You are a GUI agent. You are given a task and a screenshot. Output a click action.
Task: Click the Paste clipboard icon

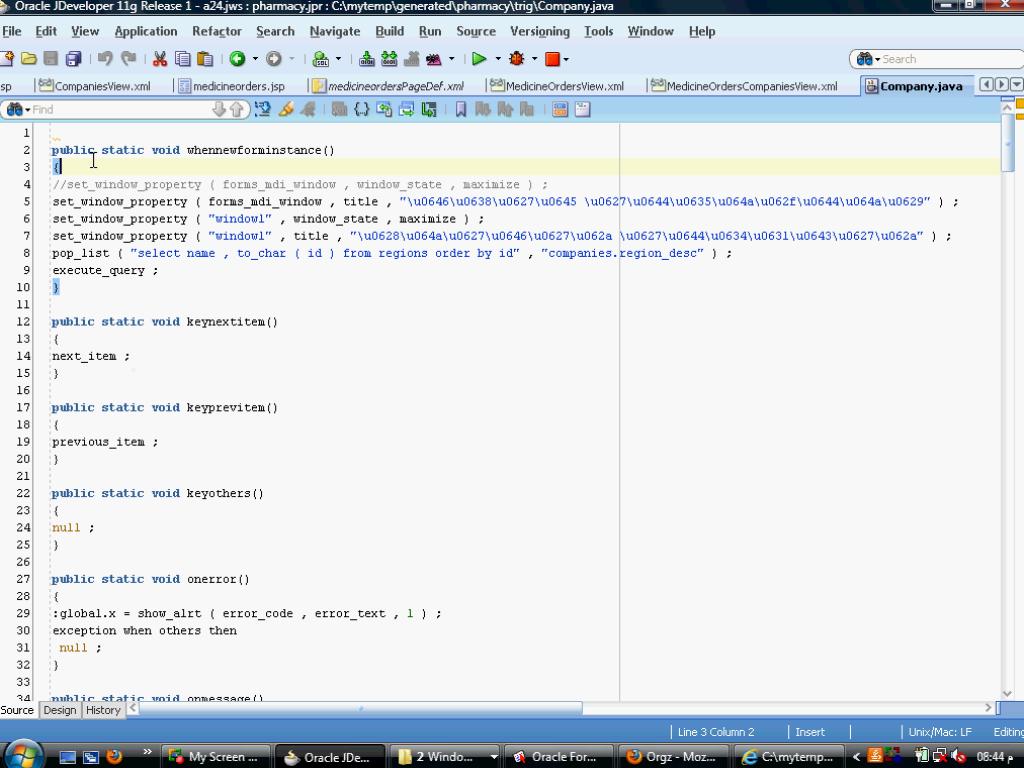coord(203,59)
